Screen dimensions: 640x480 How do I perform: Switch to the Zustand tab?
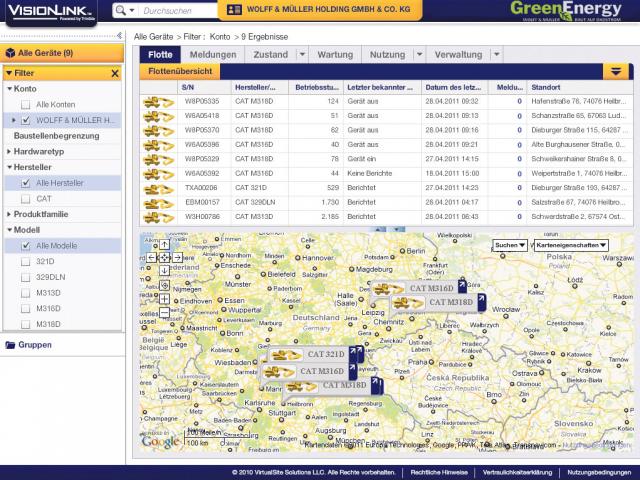271,55
